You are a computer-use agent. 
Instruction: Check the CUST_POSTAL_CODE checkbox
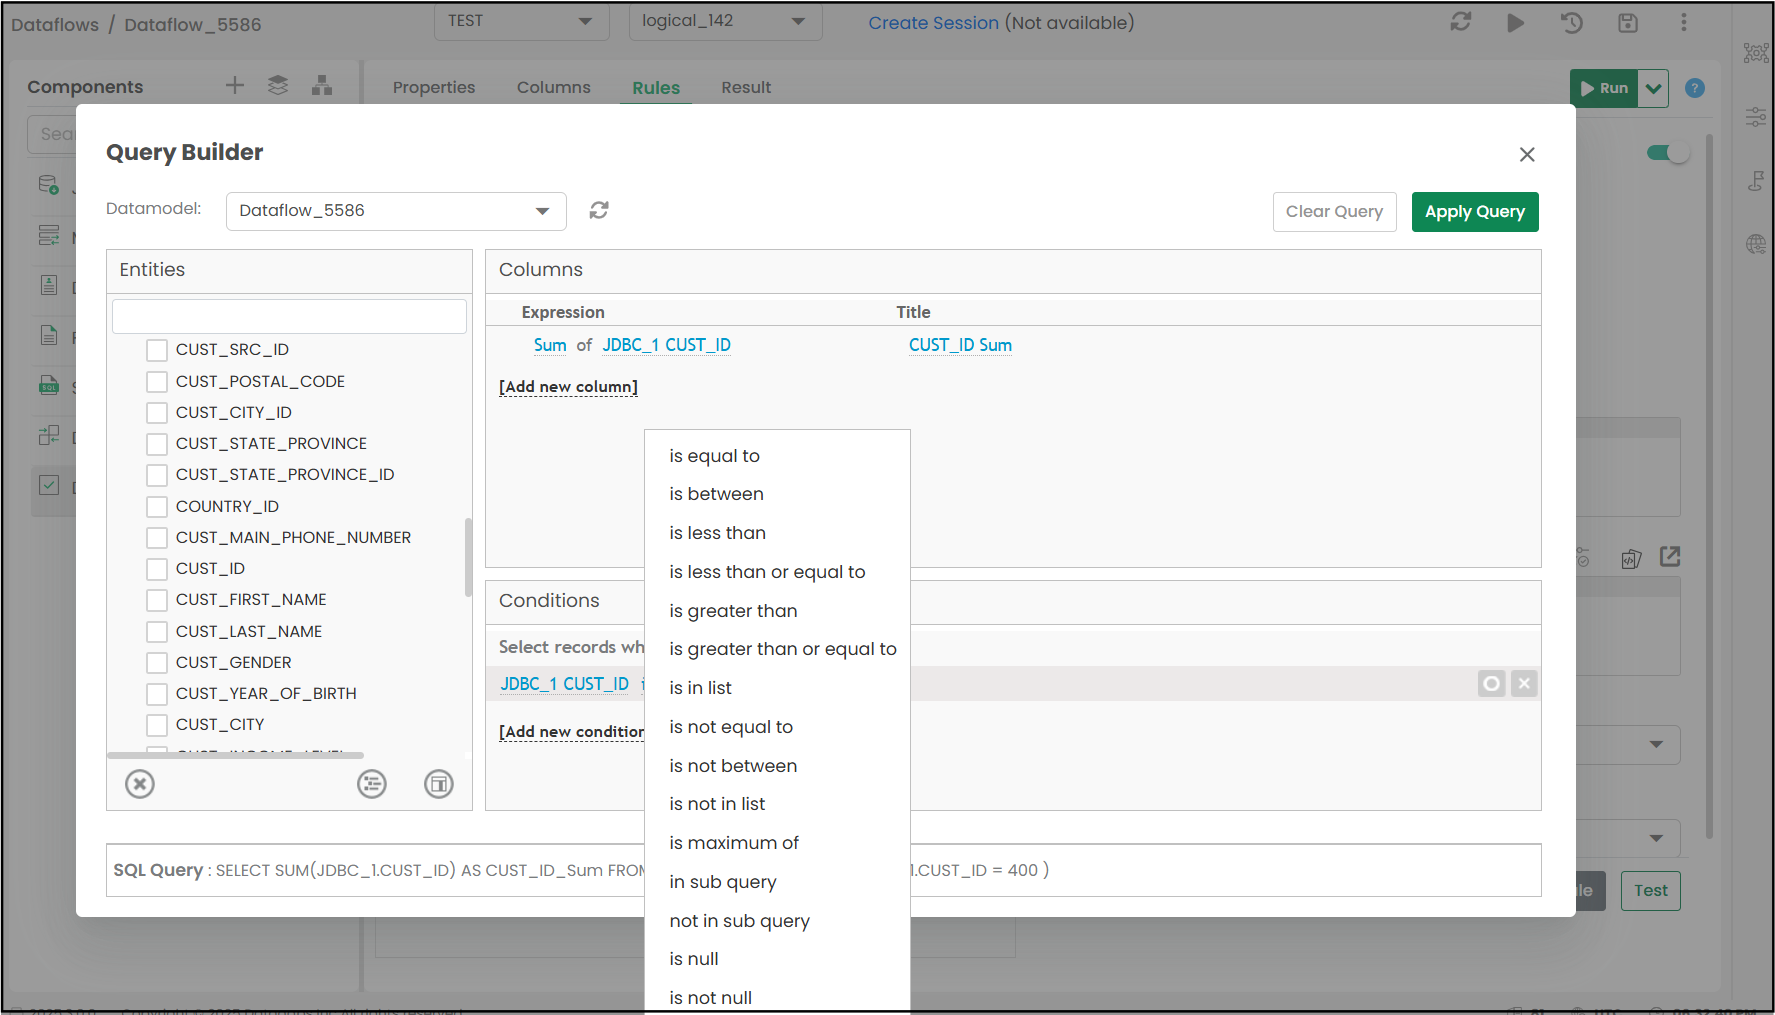pos(157,382)
